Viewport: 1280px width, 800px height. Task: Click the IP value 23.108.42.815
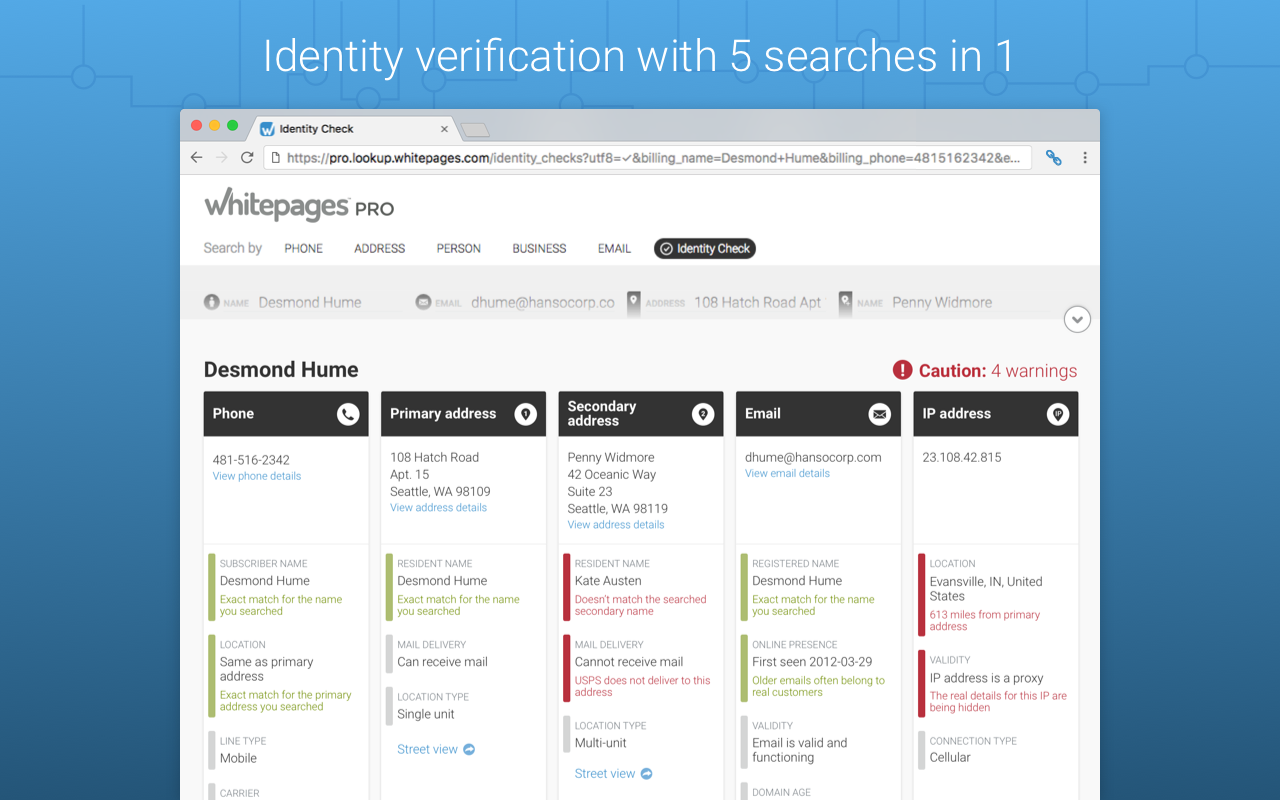pos(962,457)
